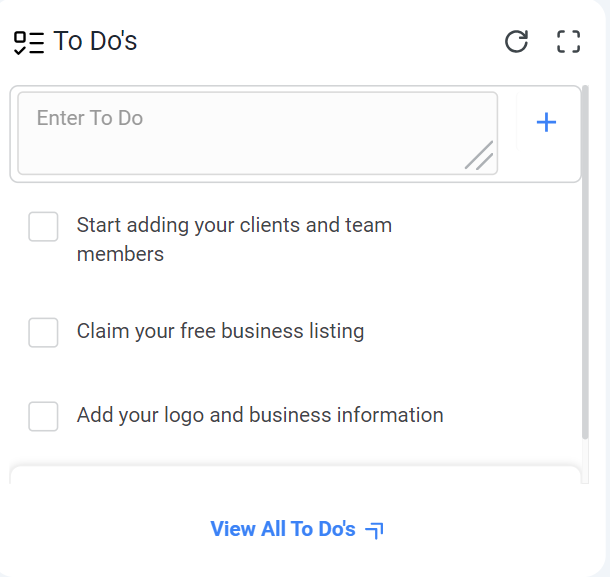
Task: Refresh the To Do's widget
Action: 516,42
